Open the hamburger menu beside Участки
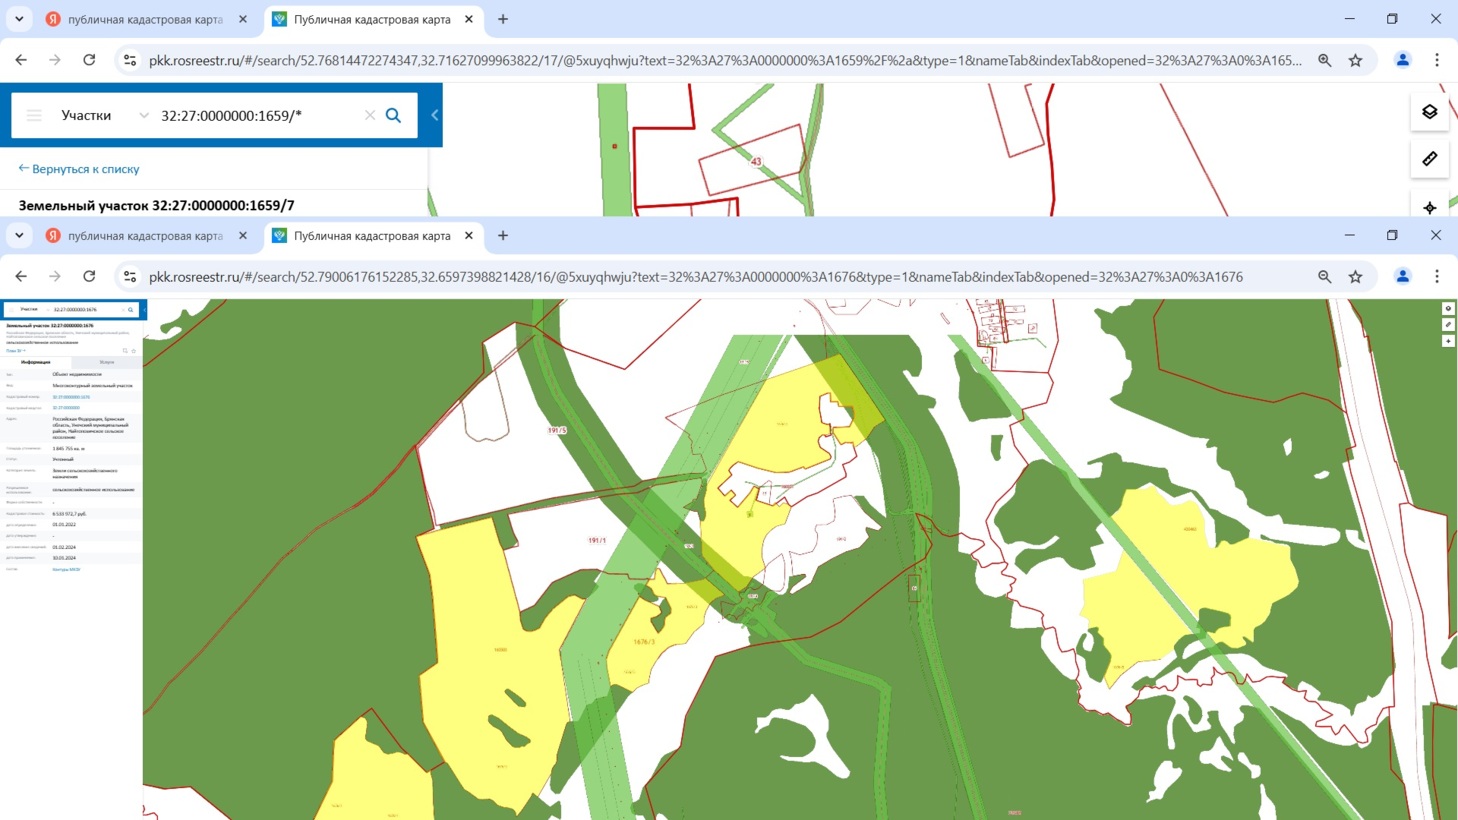This screenshot has width=1458, height=820. (34, 115)
